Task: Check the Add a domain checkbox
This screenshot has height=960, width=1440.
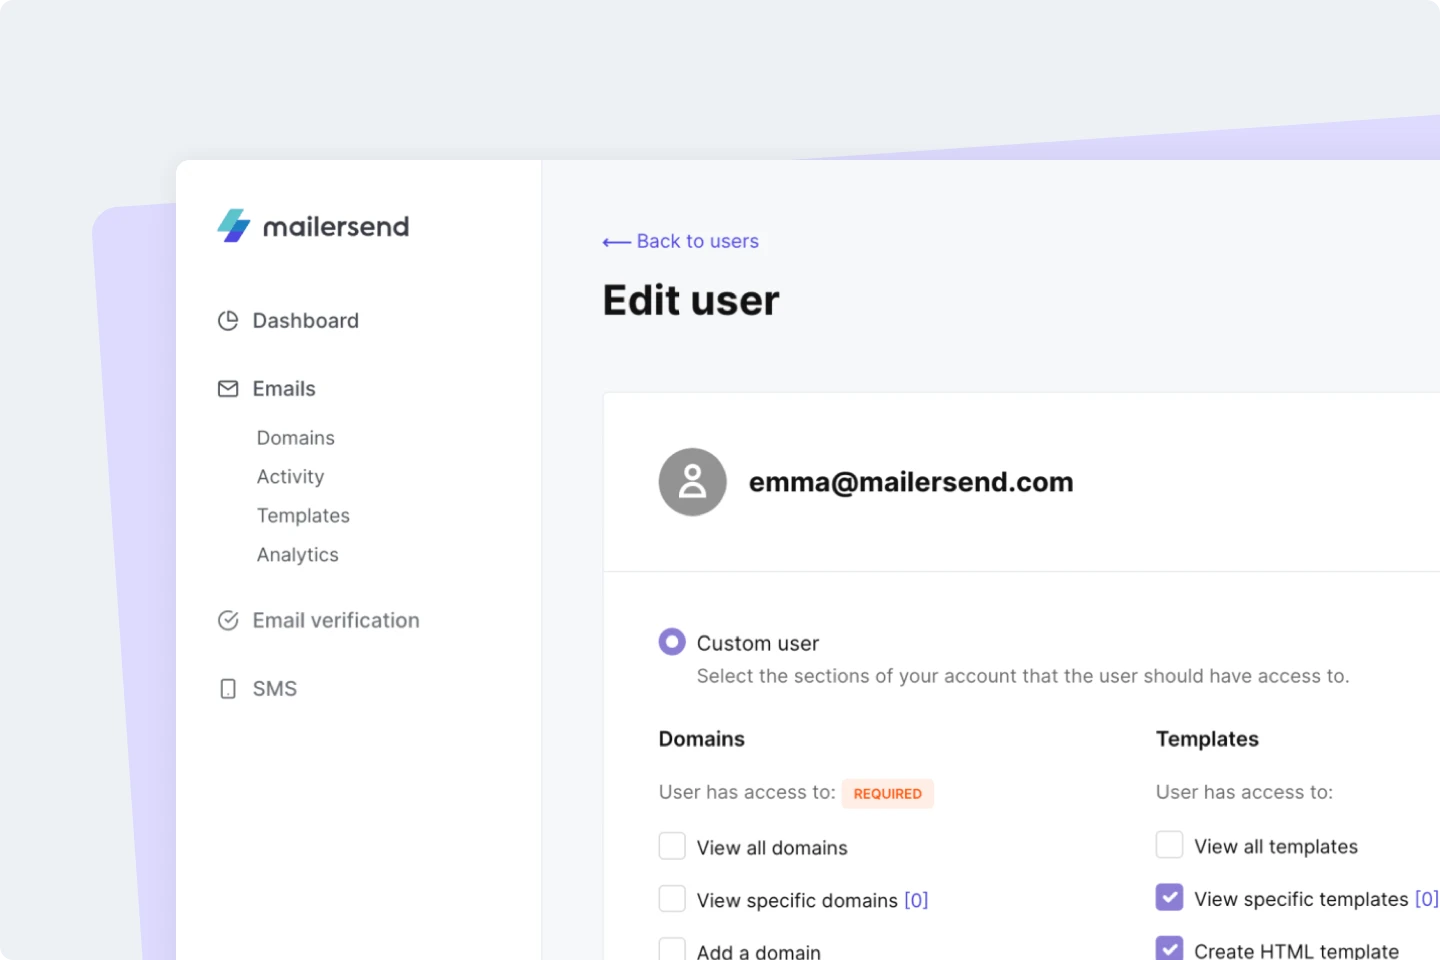Action: click(x=672, y=949)
